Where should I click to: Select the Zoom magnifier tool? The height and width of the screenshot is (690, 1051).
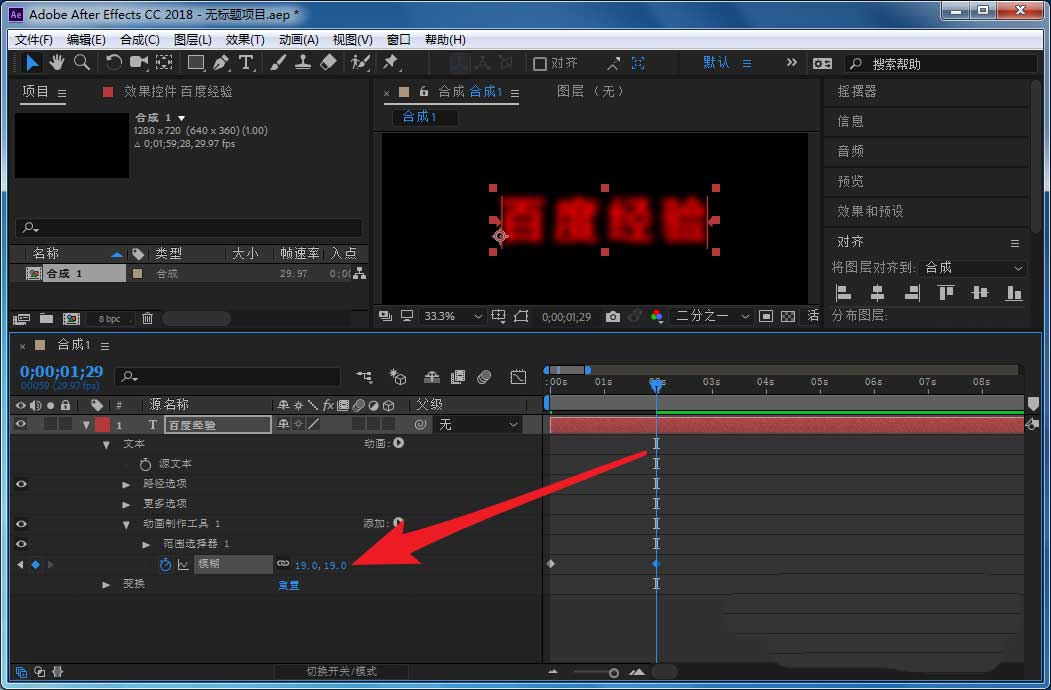82,62
